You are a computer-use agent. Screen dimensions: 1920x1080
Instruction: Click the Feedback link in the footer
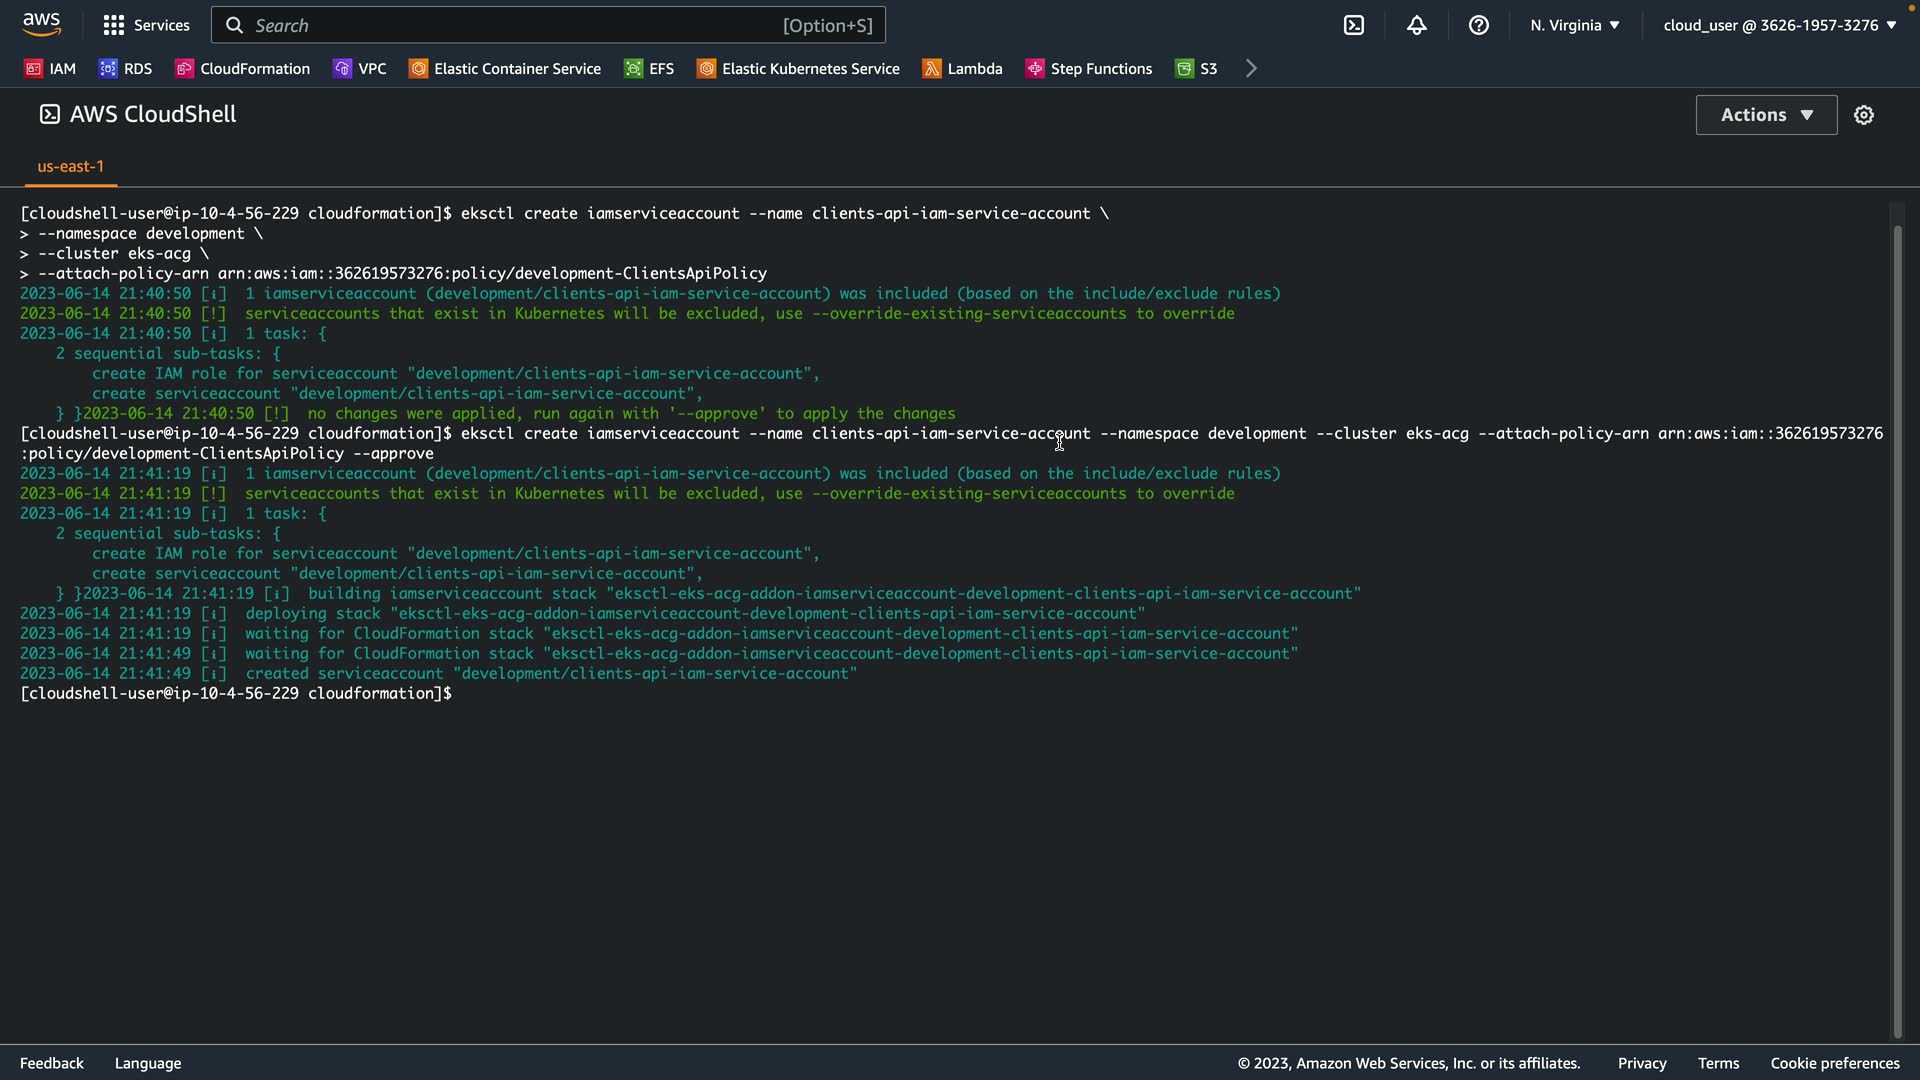51,1063
